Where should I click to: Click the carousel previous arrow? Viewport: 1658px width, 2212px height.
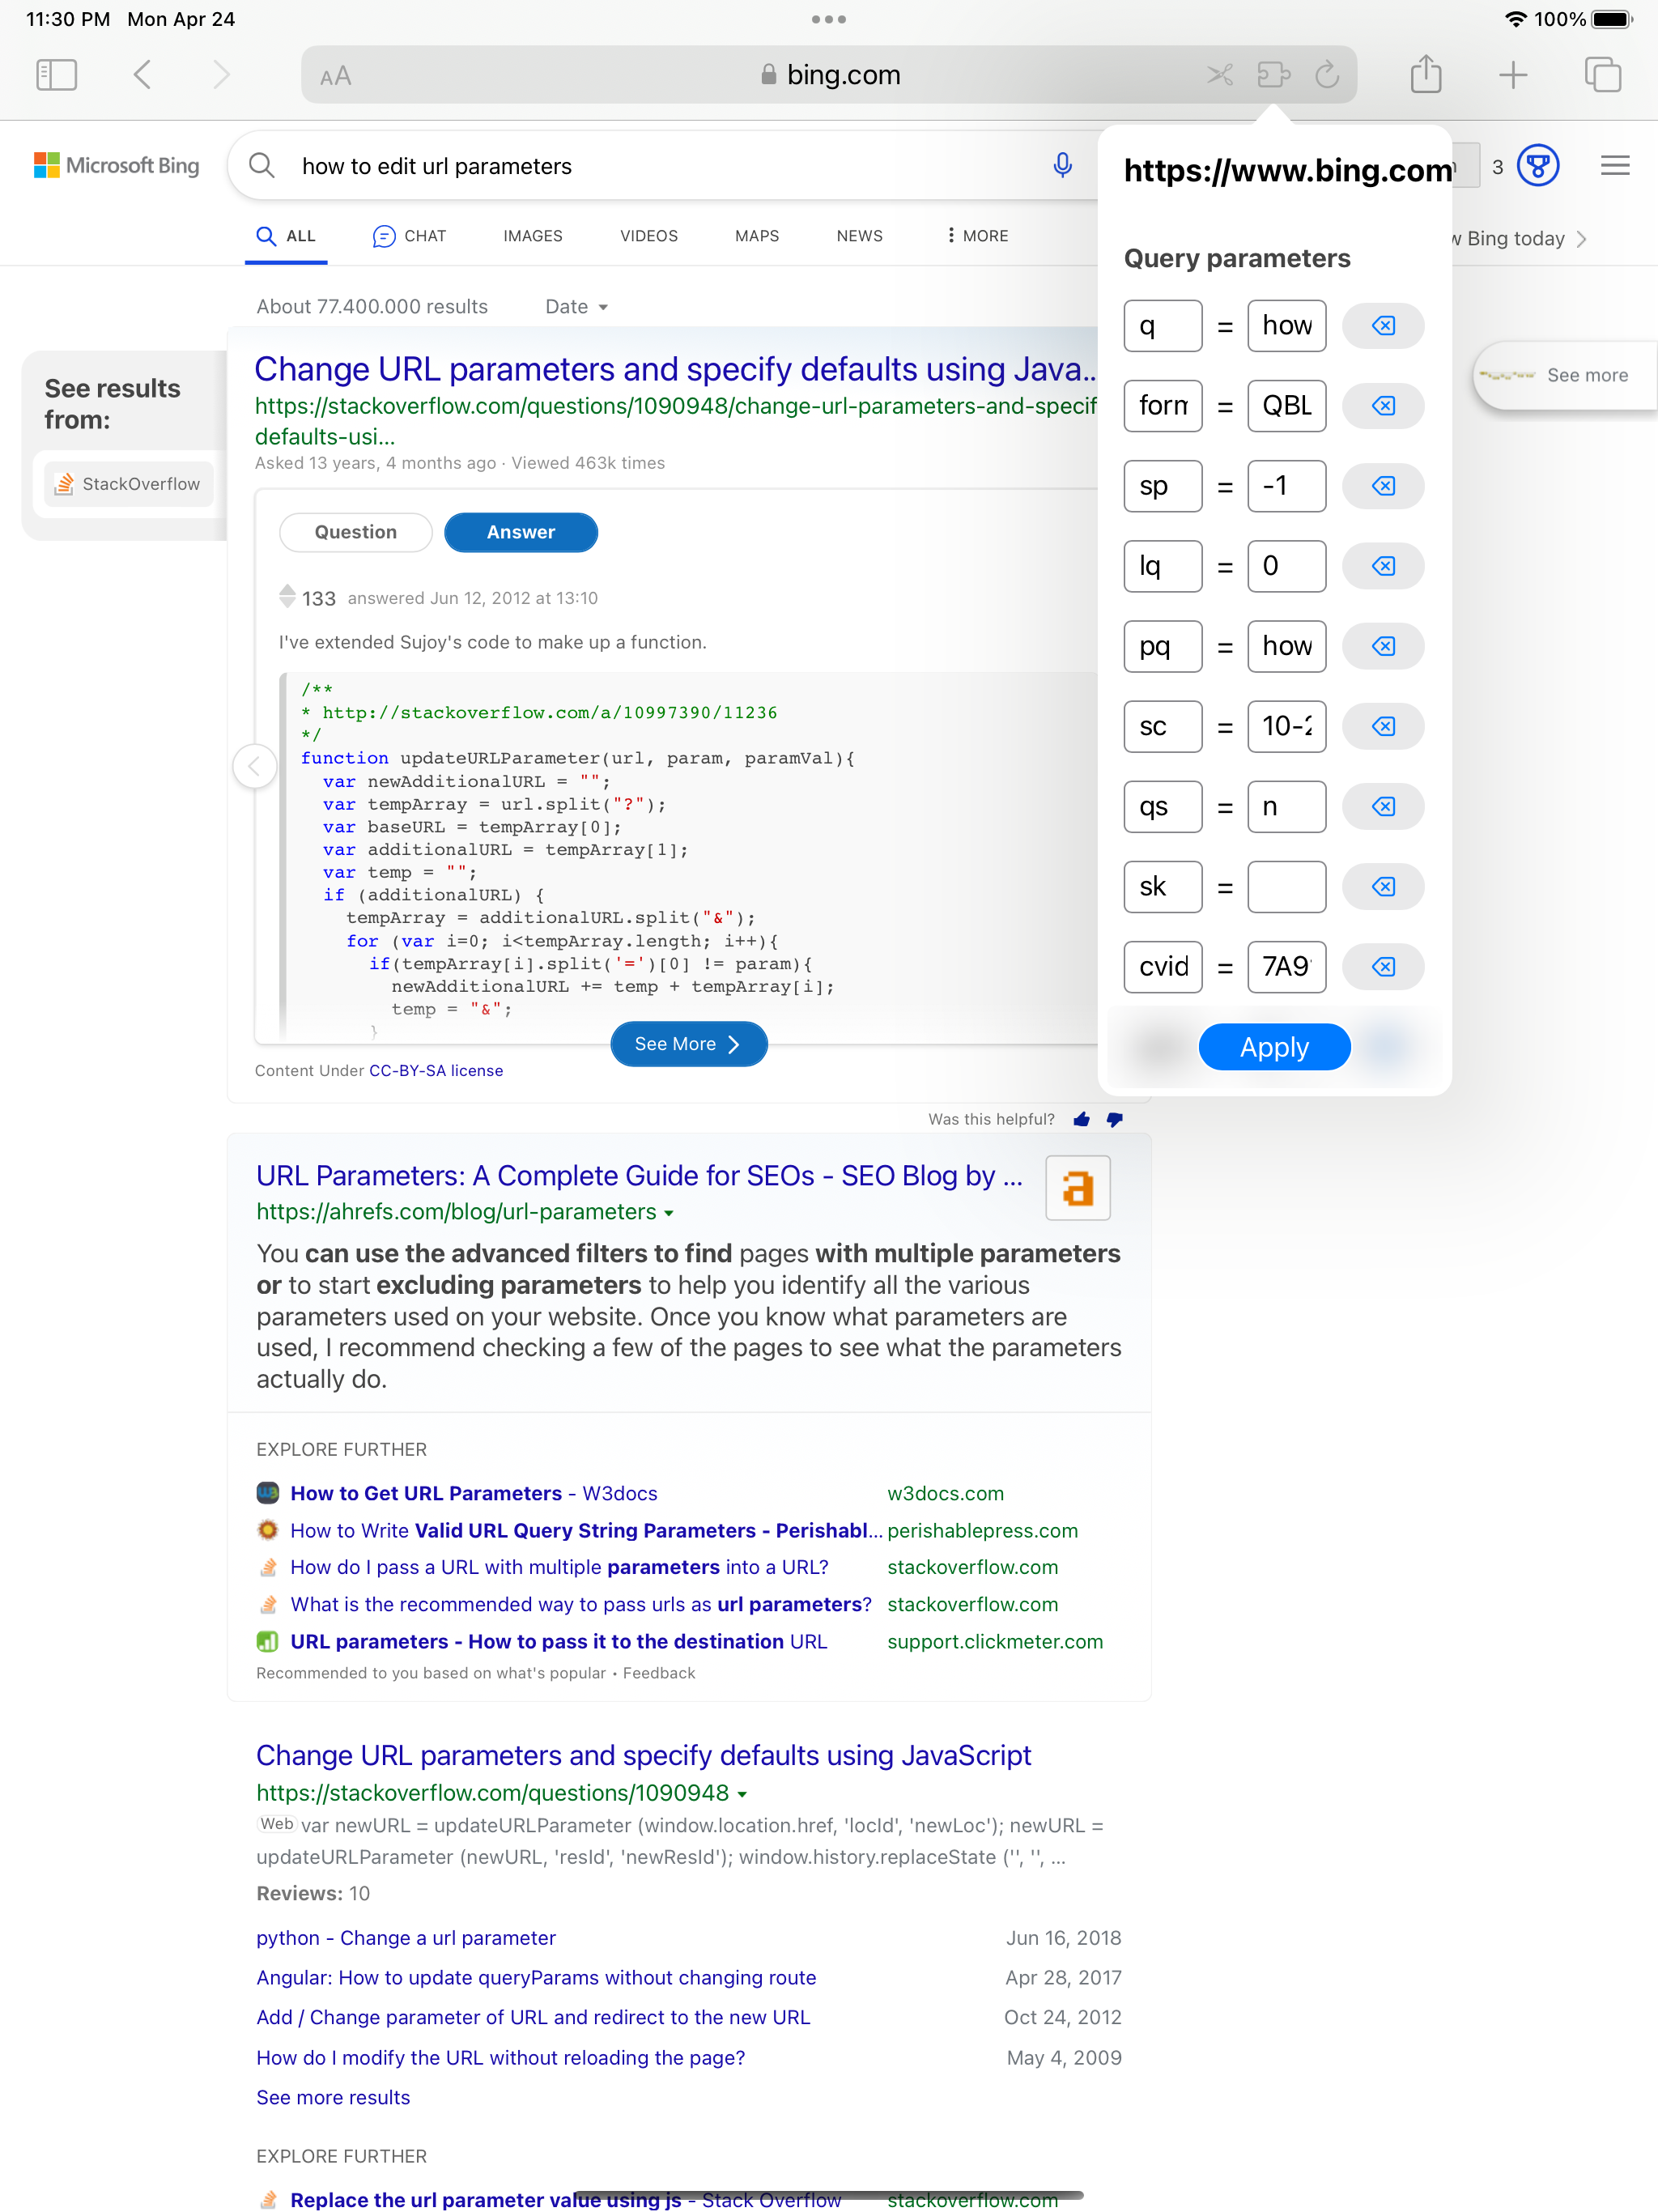pyautogui.click(x=255, y=767)
